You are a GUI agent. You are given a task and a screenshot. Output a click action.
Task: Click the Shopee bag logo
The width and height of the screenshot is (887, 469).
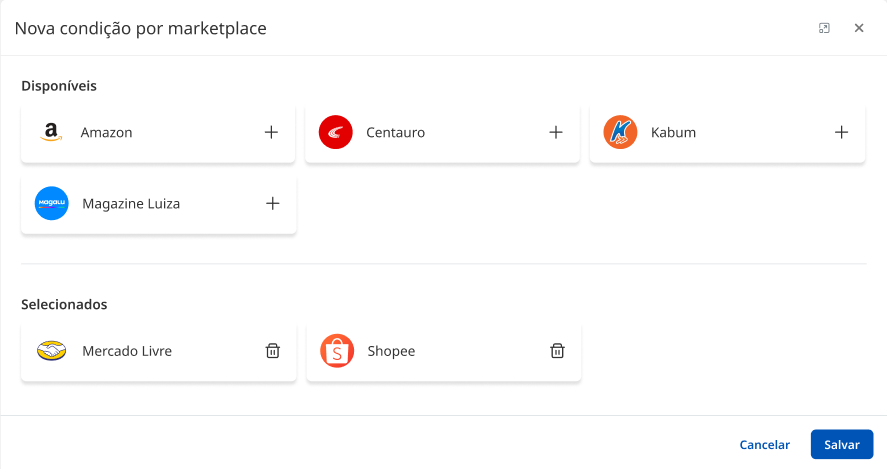[x=337, y=351]
